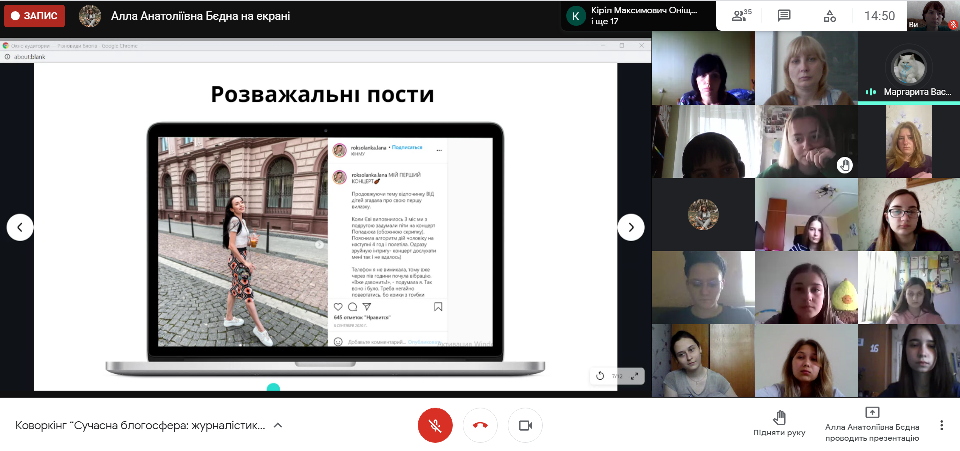Select the Маргарита Вас… tile with cat avatar
The height and width of the screenshot is (451, 960).
pyautogui.click(x=909, y=67)
